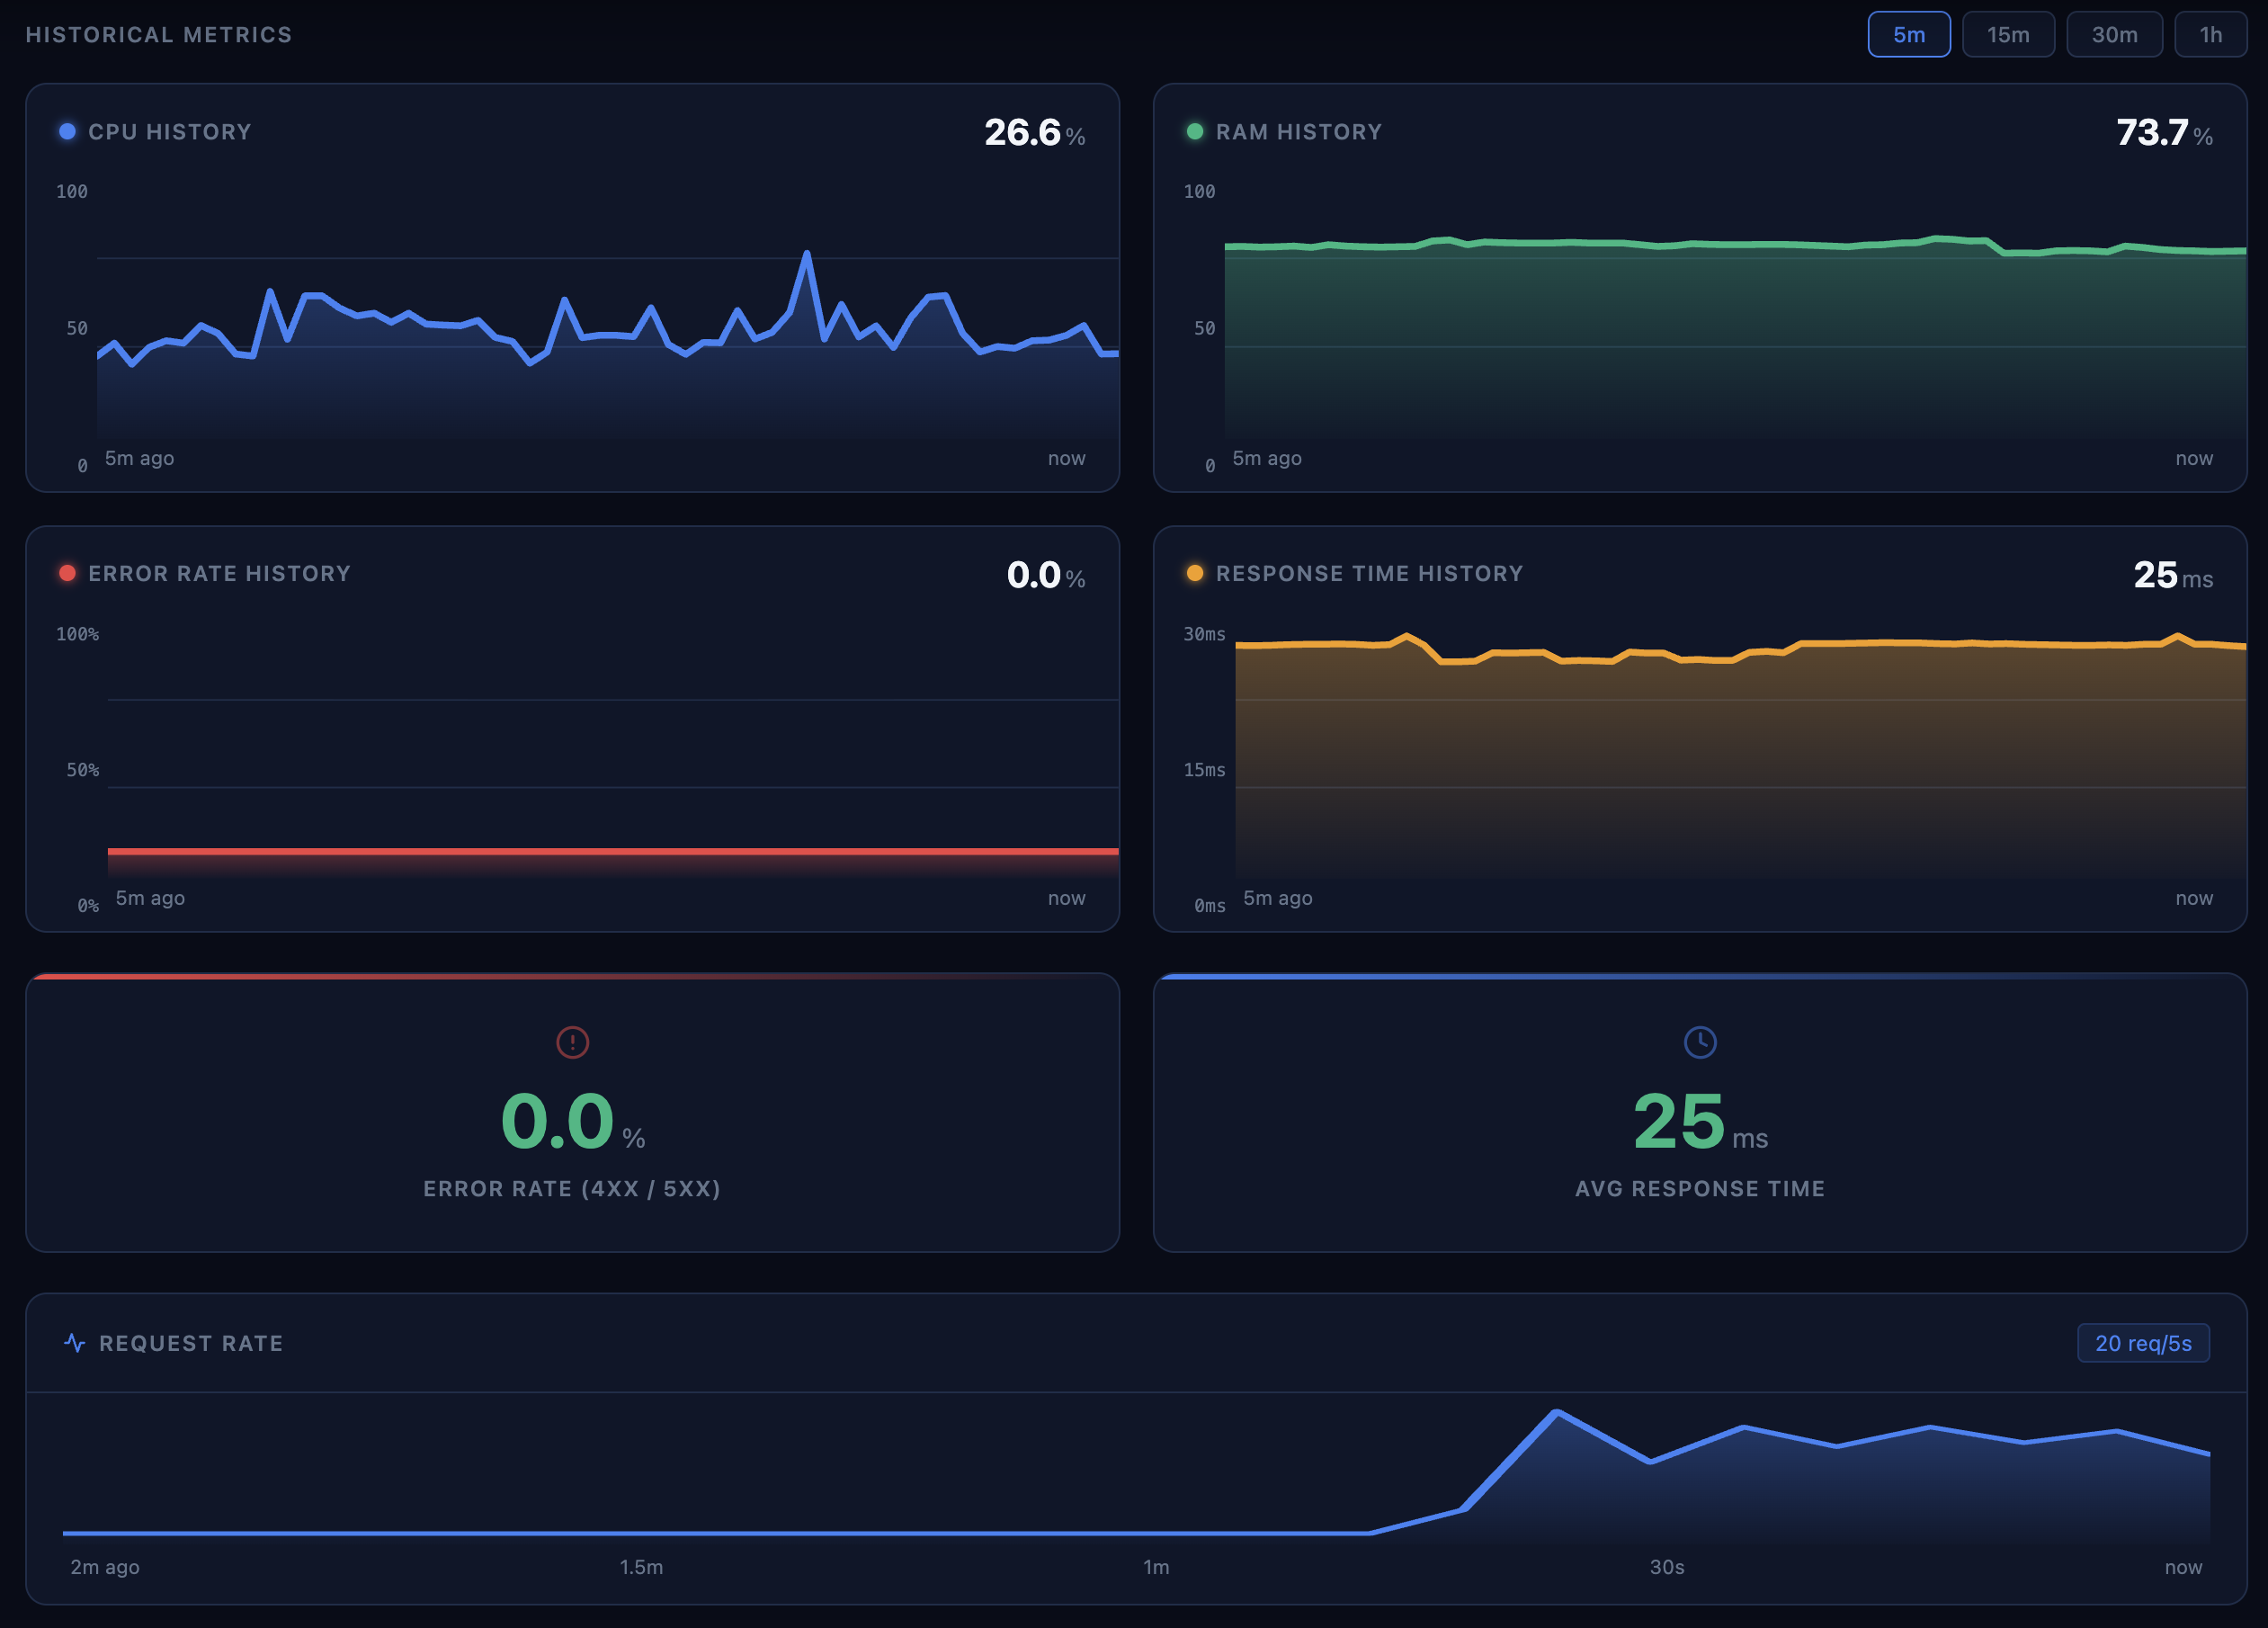Click the blue dot next to CPU History

pyautogui.click(x=67, y=131)
